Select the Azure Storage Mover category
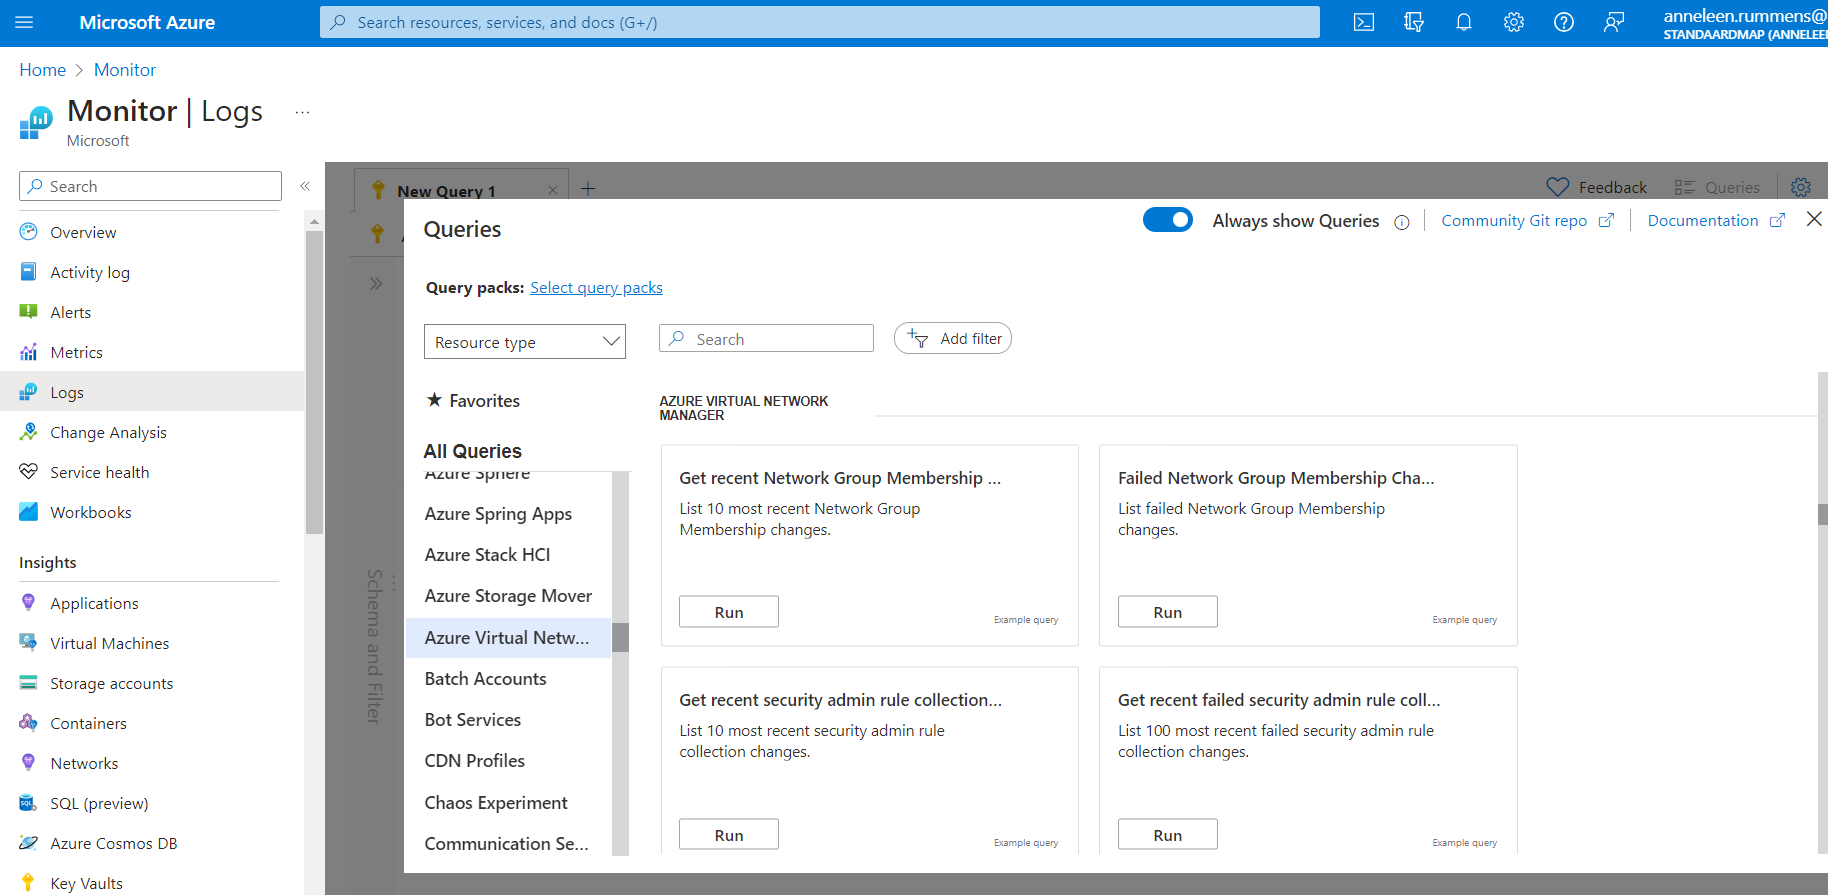1828x895 pixels. tap(508, 596)
